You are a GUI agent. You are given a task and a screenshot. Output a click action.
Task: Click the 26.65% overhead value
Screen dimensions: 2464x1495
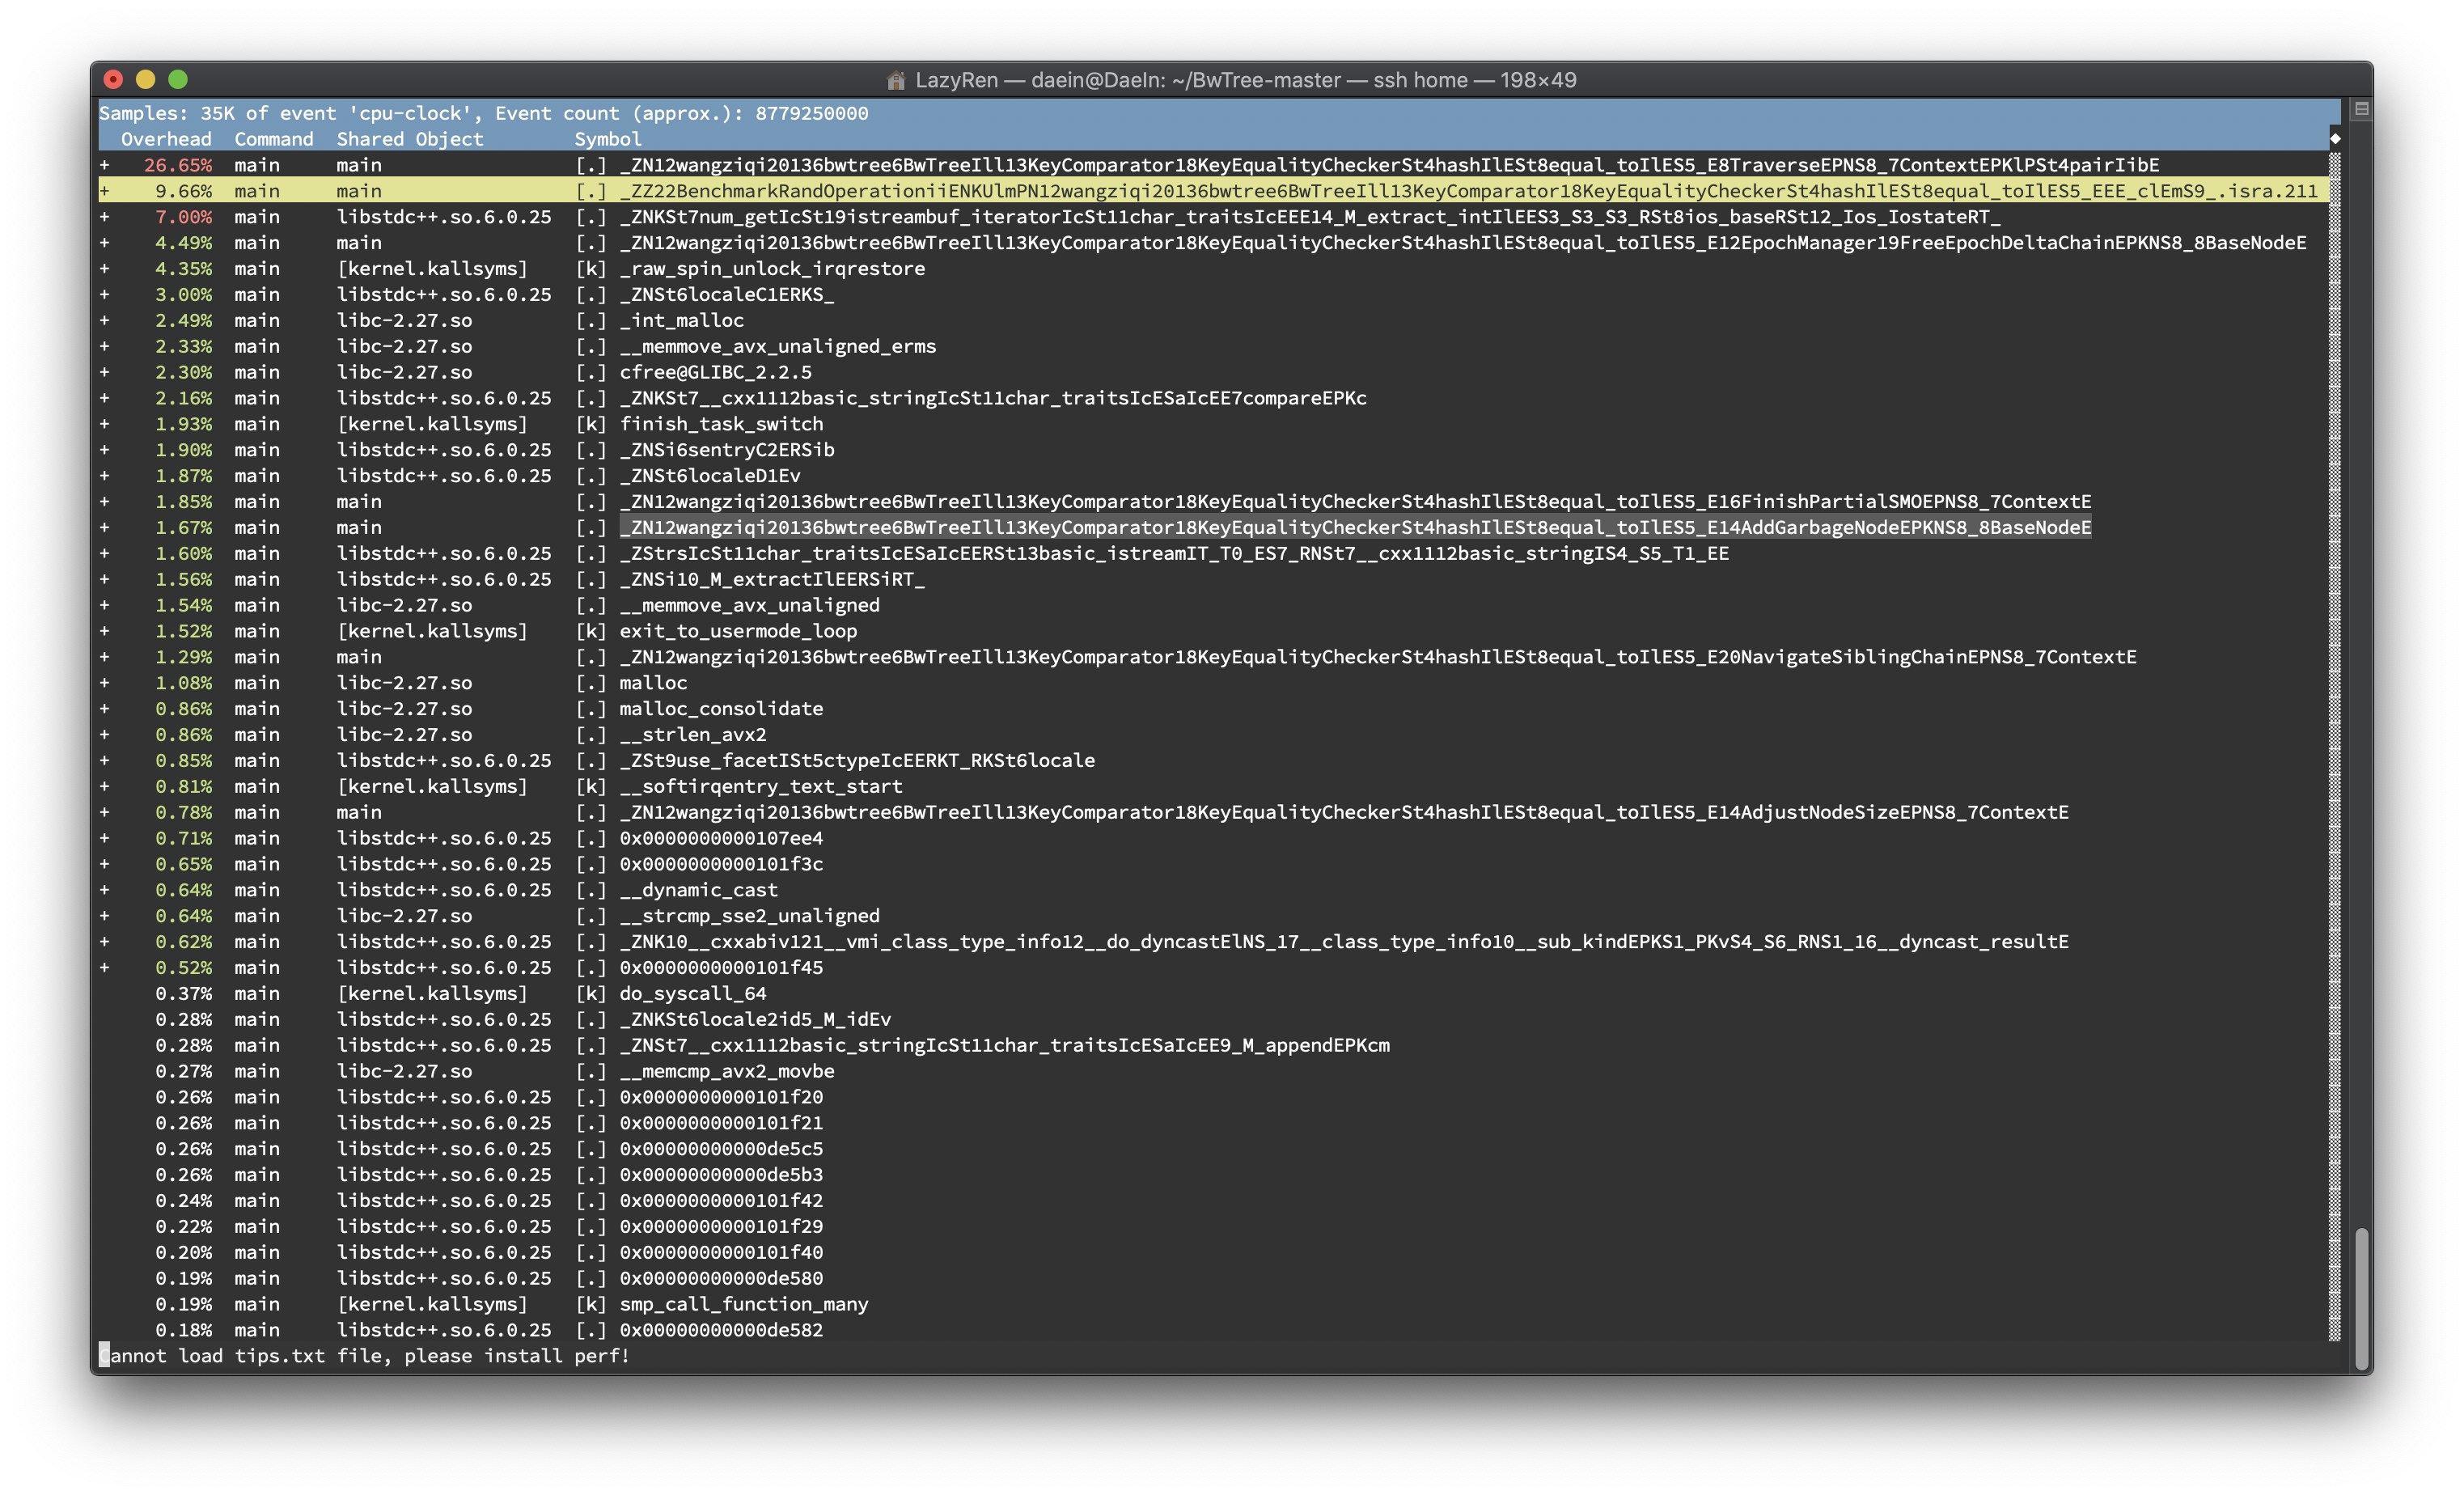tap(178, 165)
